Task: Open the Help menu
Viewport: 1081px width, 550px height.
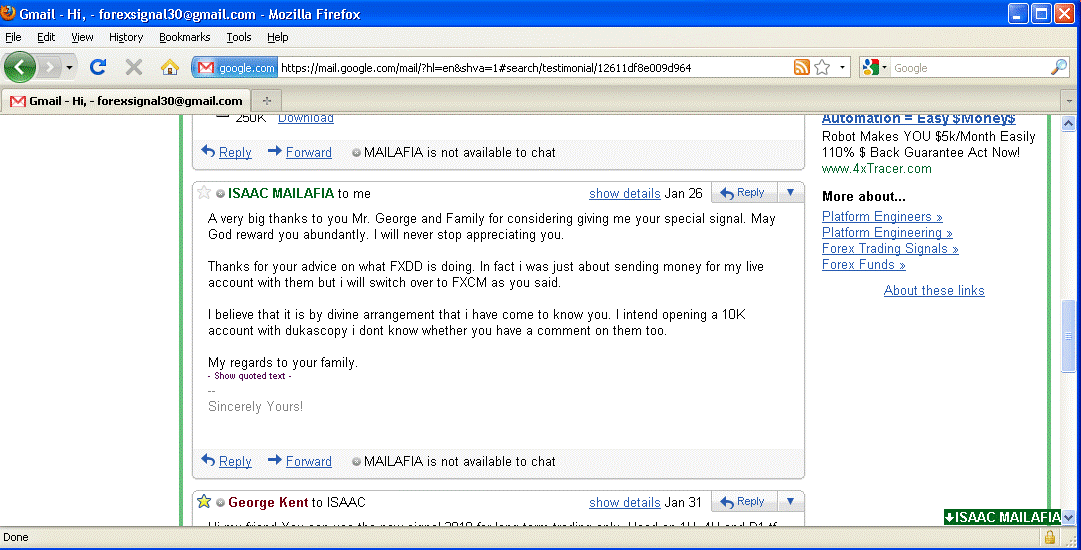Action: 277,37
